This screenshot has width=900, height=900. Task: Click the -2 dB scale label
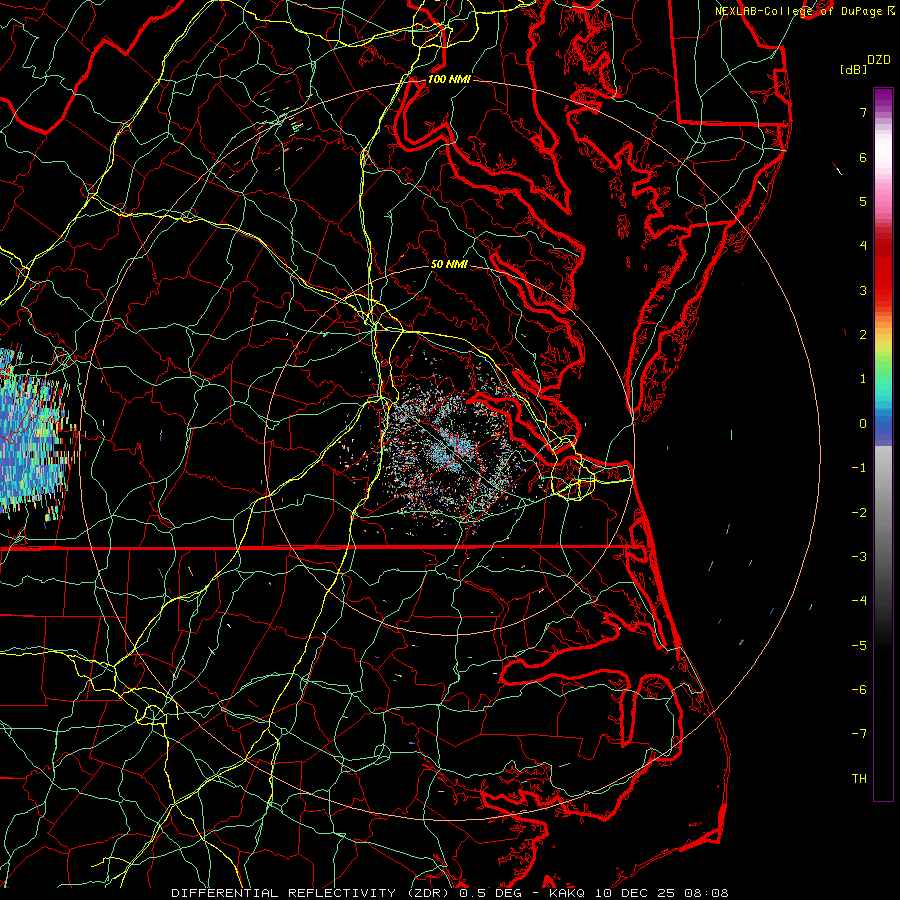(x=859, y=513)
